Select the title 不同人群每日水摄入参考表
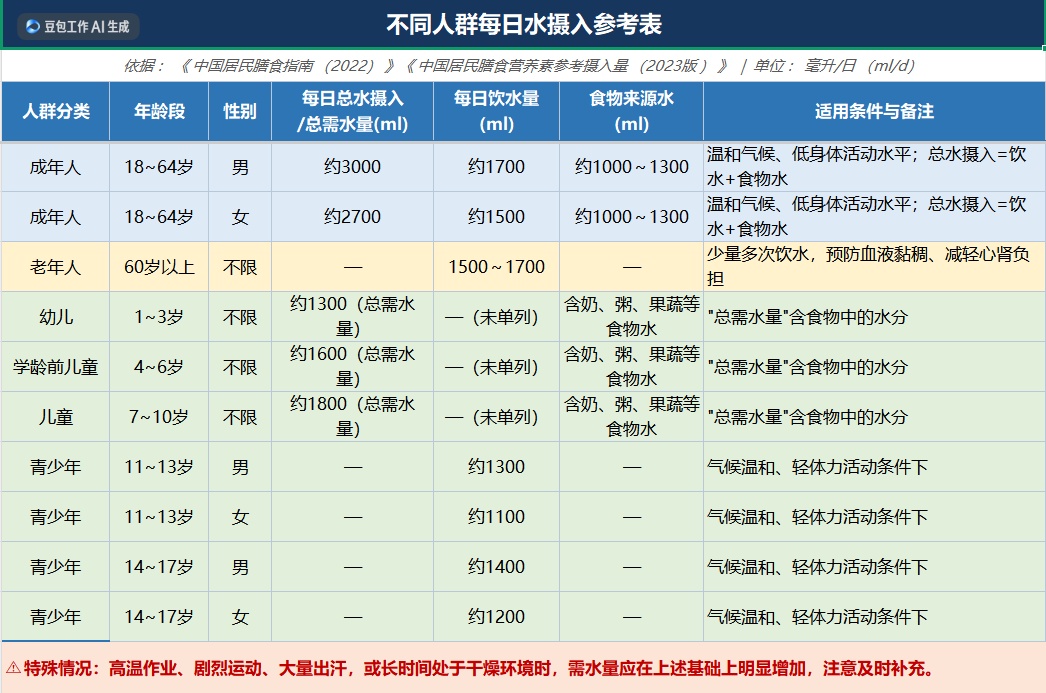Viewport: 1046px width, 693px height. (x=524, y=25)
